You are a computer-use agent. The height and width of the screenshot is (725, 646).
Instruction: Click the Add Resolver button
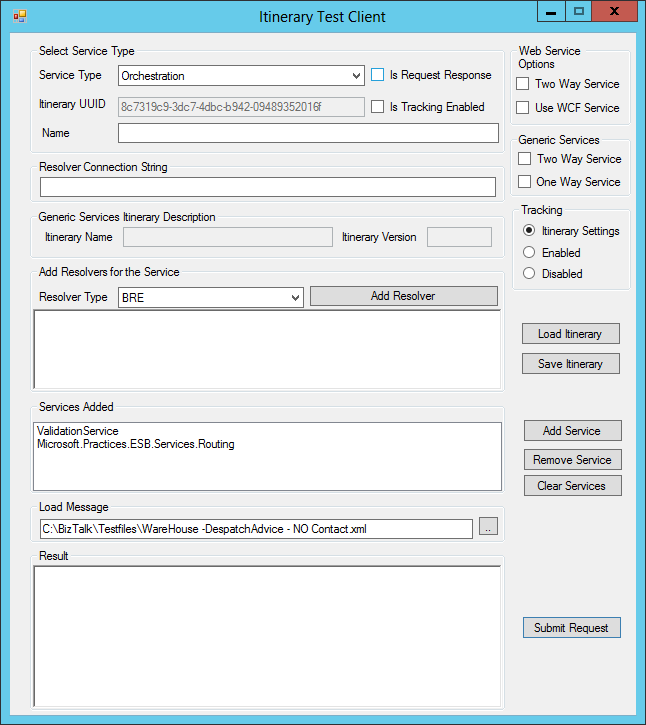[x=404, y=296]
